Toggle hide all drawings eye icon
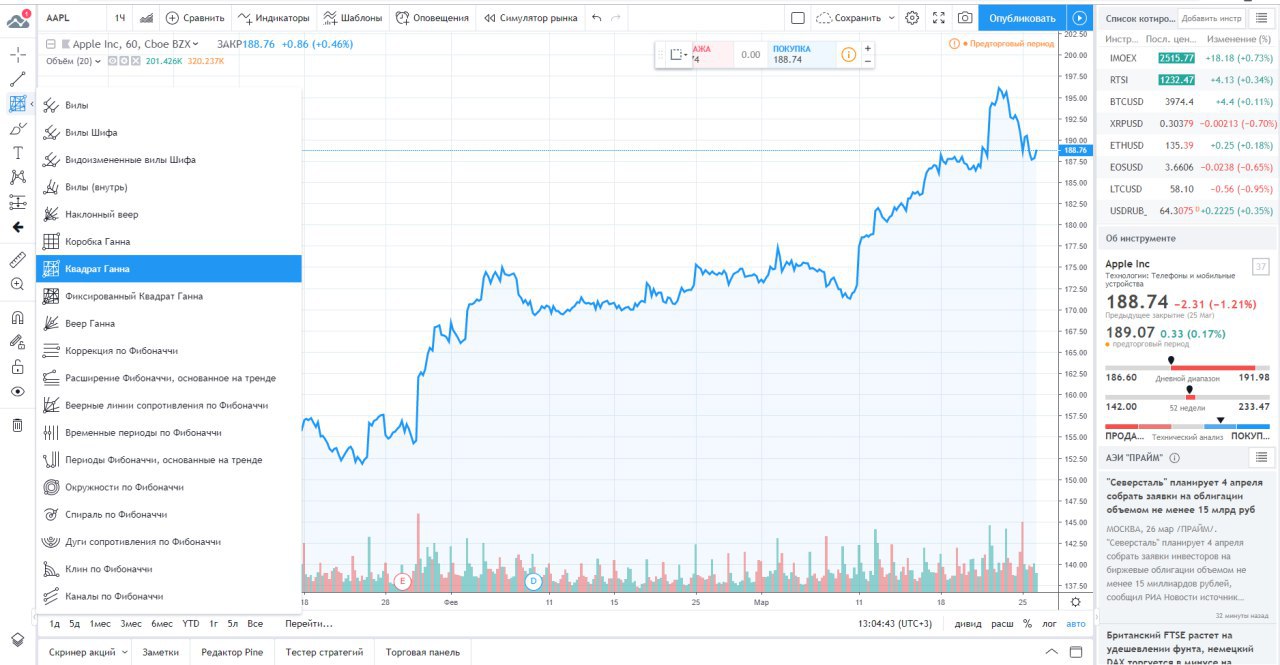Viewport: 1280px width, 665px height. pyautogui.click(x=17, y=391)
